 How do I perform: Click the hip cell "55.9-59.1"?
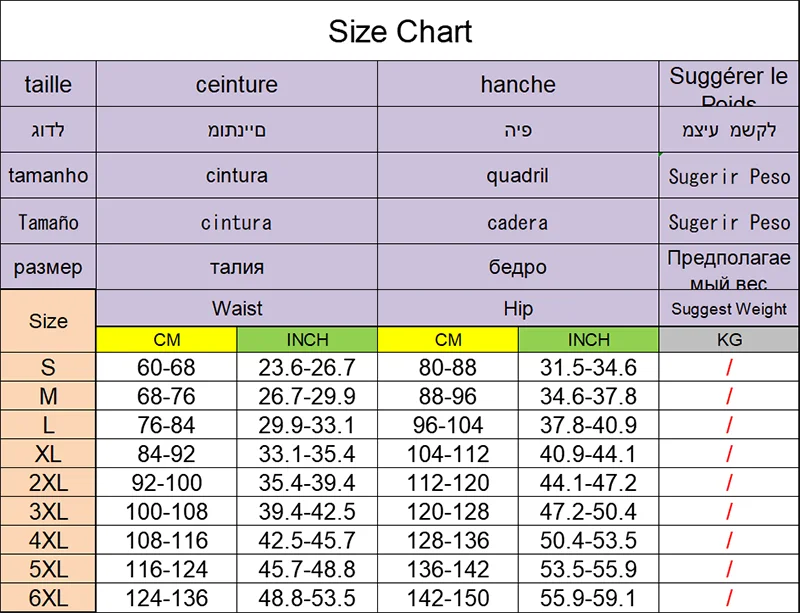588,598
